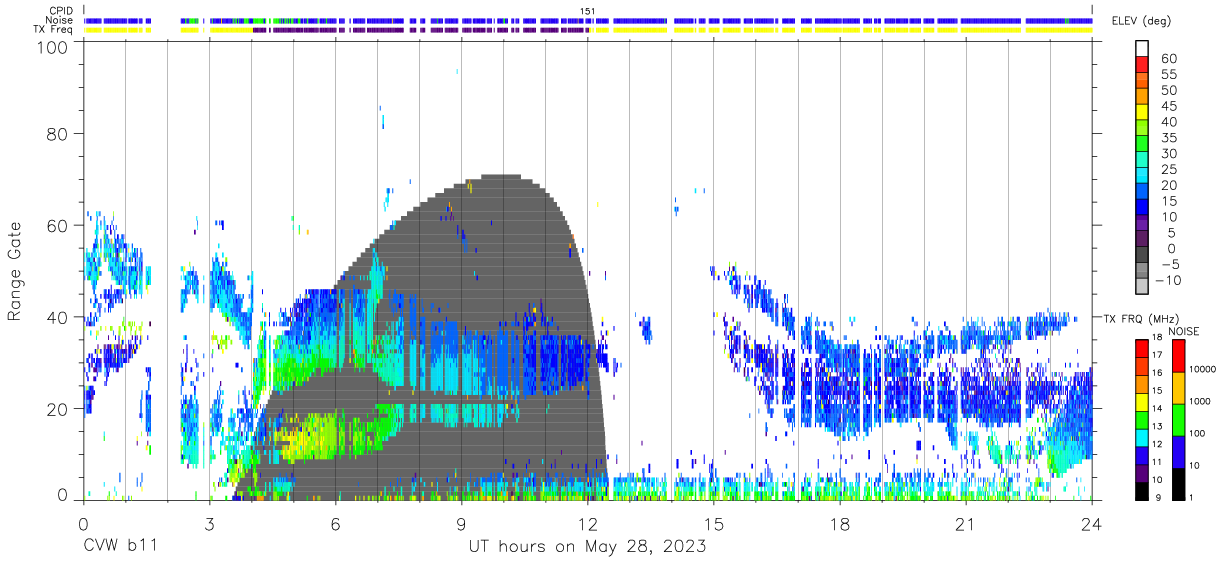Click the x-axis tick label '21'
1228x567 pixels.
click(966, 524)
